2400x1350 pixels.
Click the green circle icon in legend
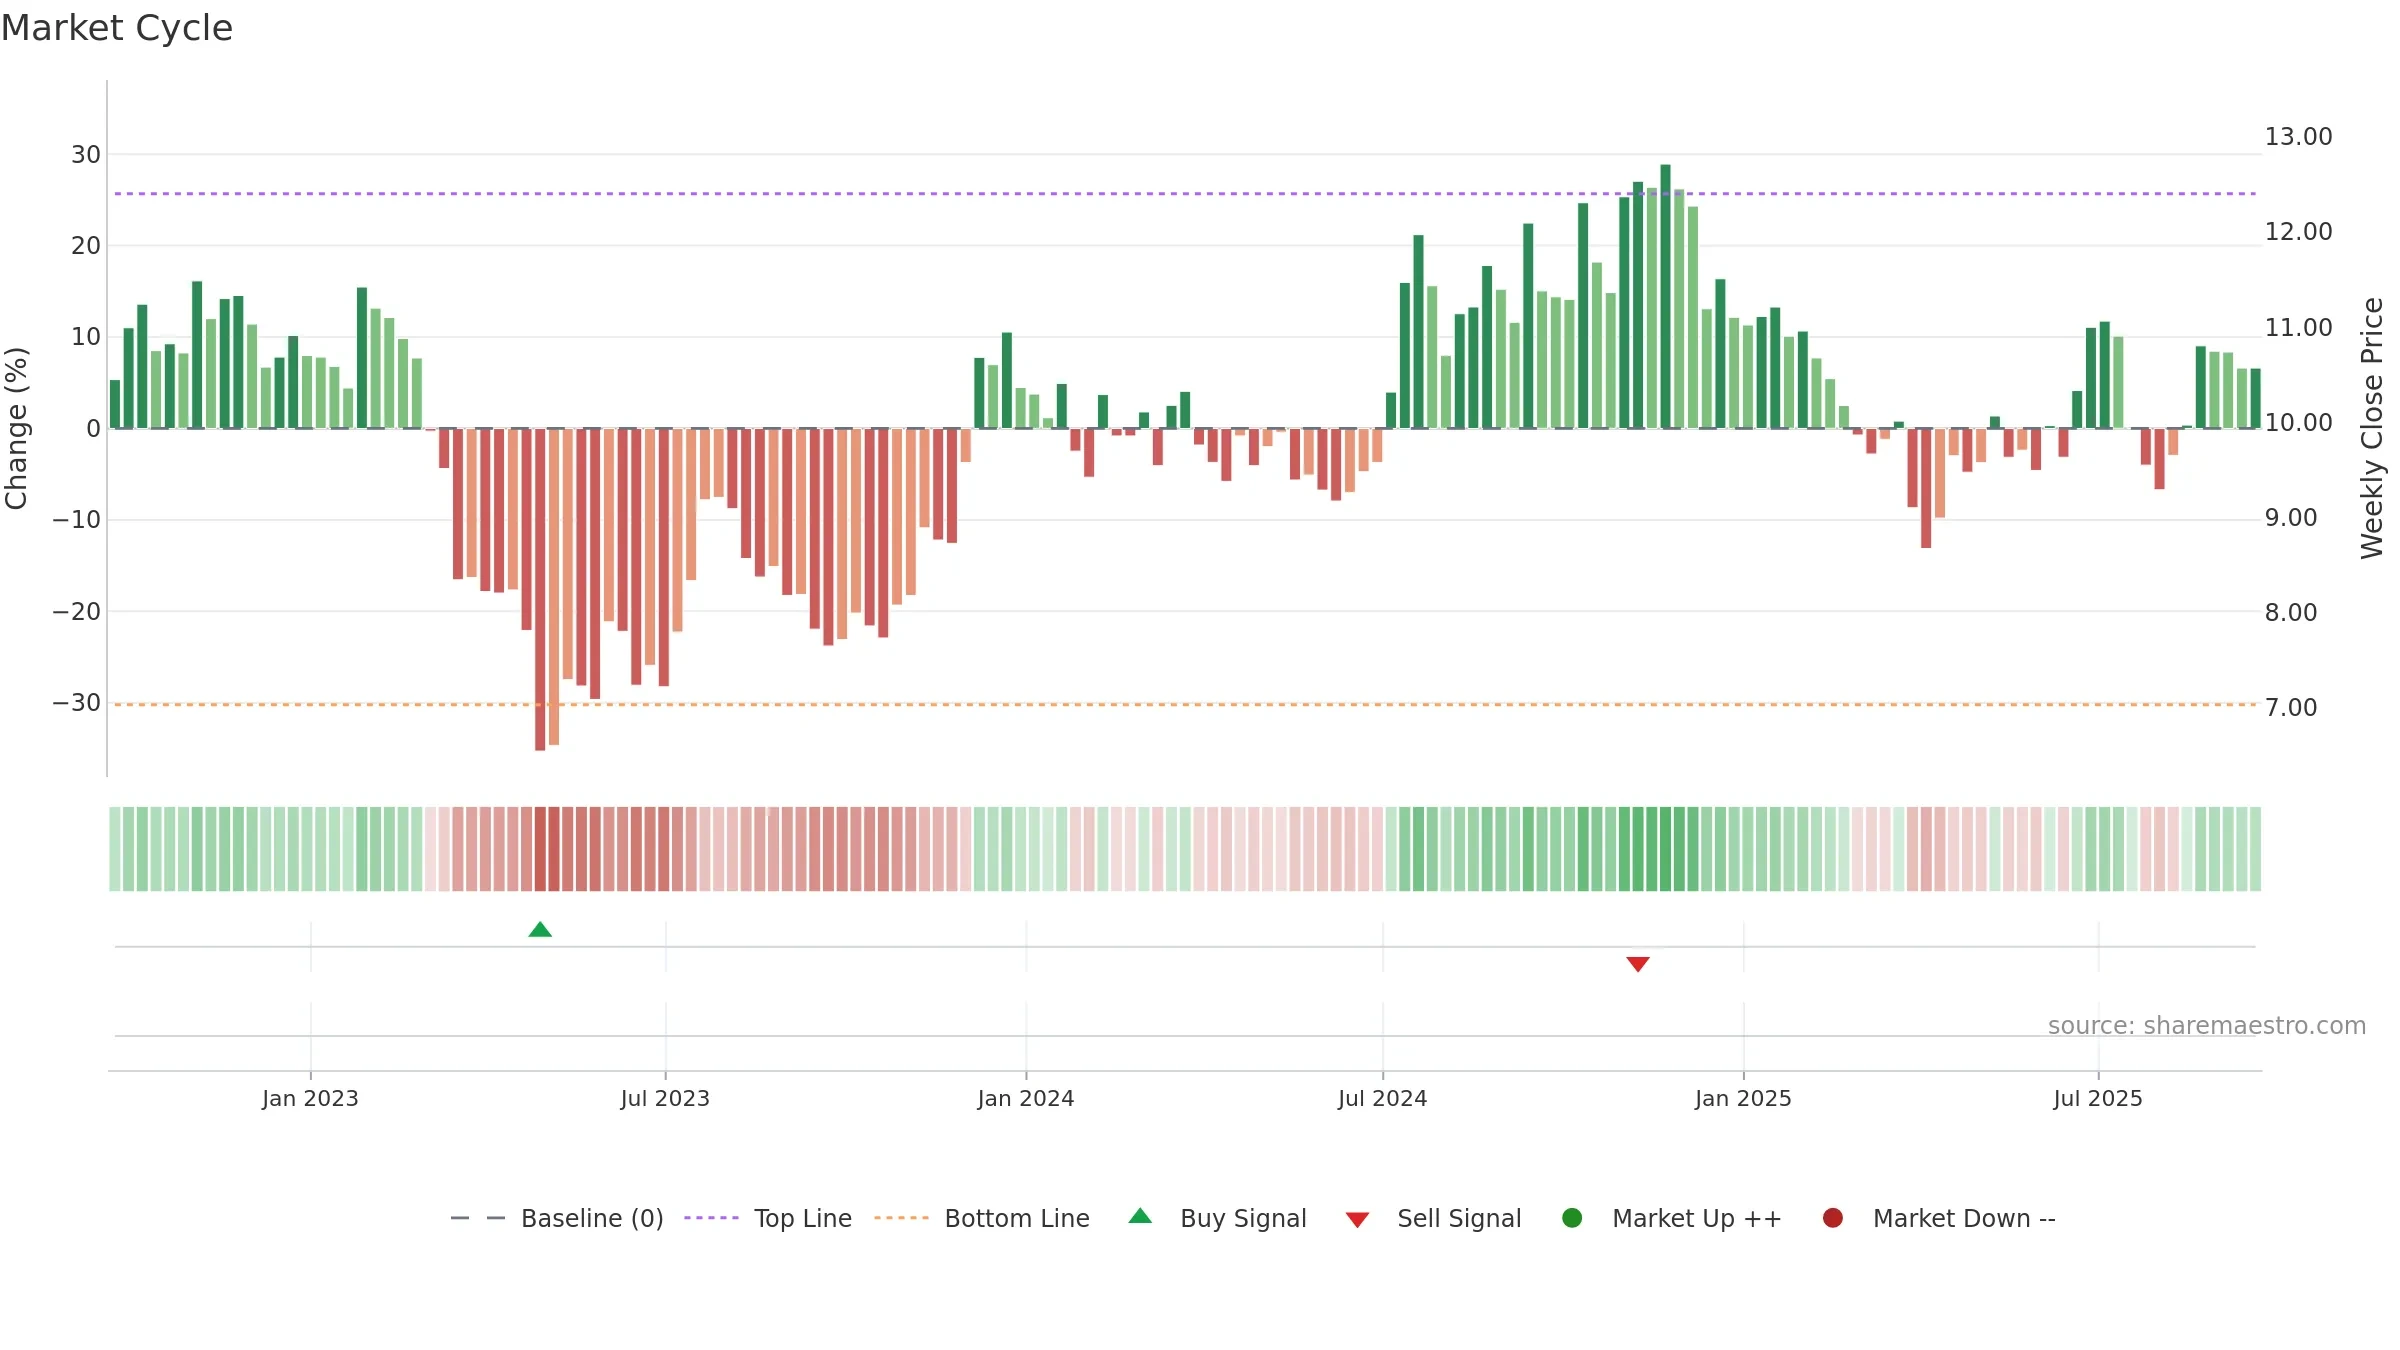click(1572, 1218)
